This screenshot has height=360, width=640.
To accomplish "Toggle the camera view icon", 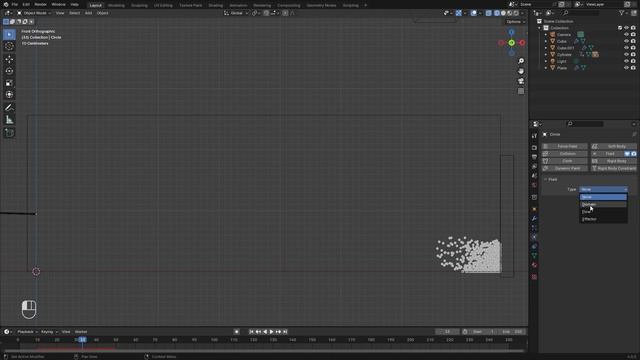I will 521,81.
